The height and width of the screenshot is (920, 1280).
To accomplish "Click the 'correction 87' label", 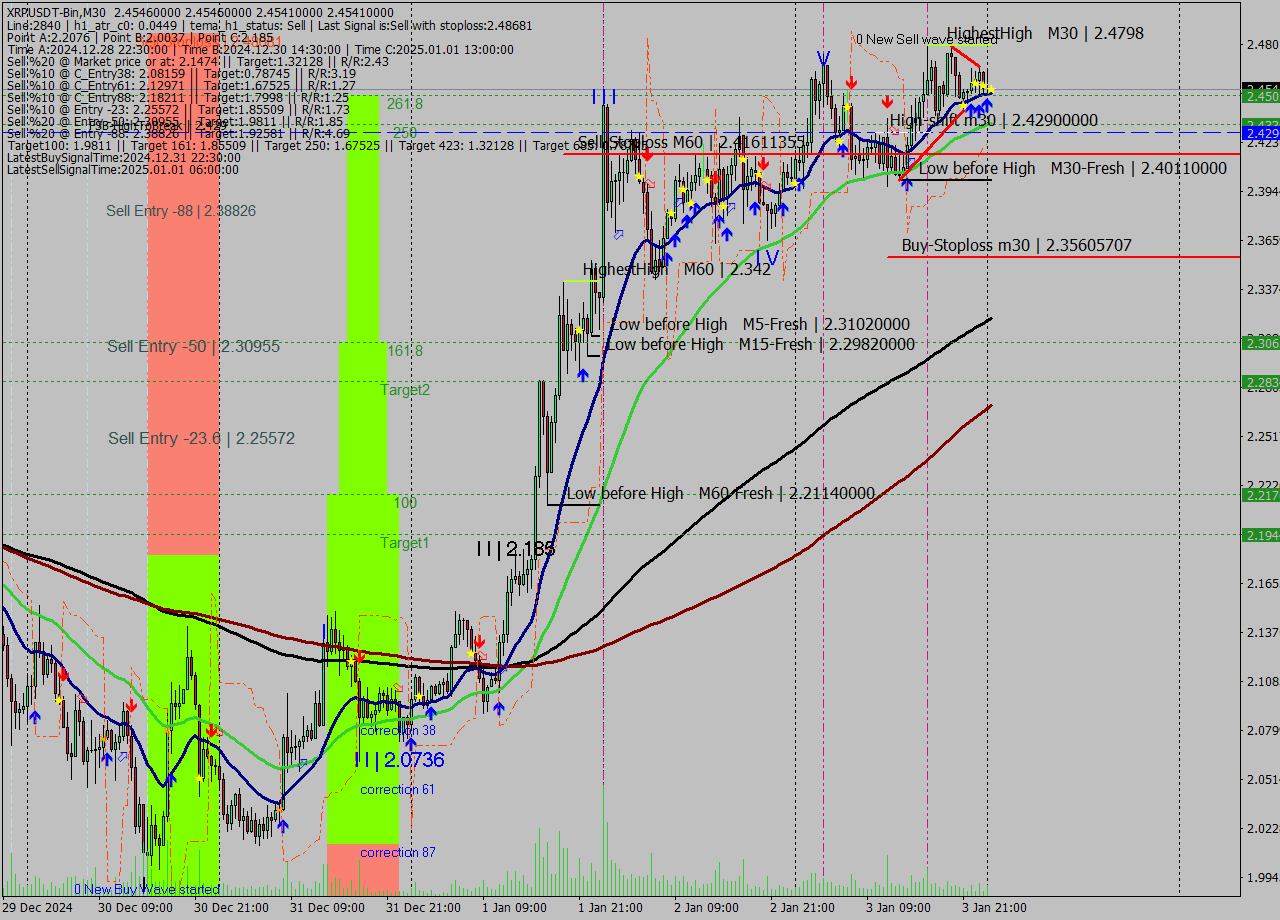I will click(397, 853).
